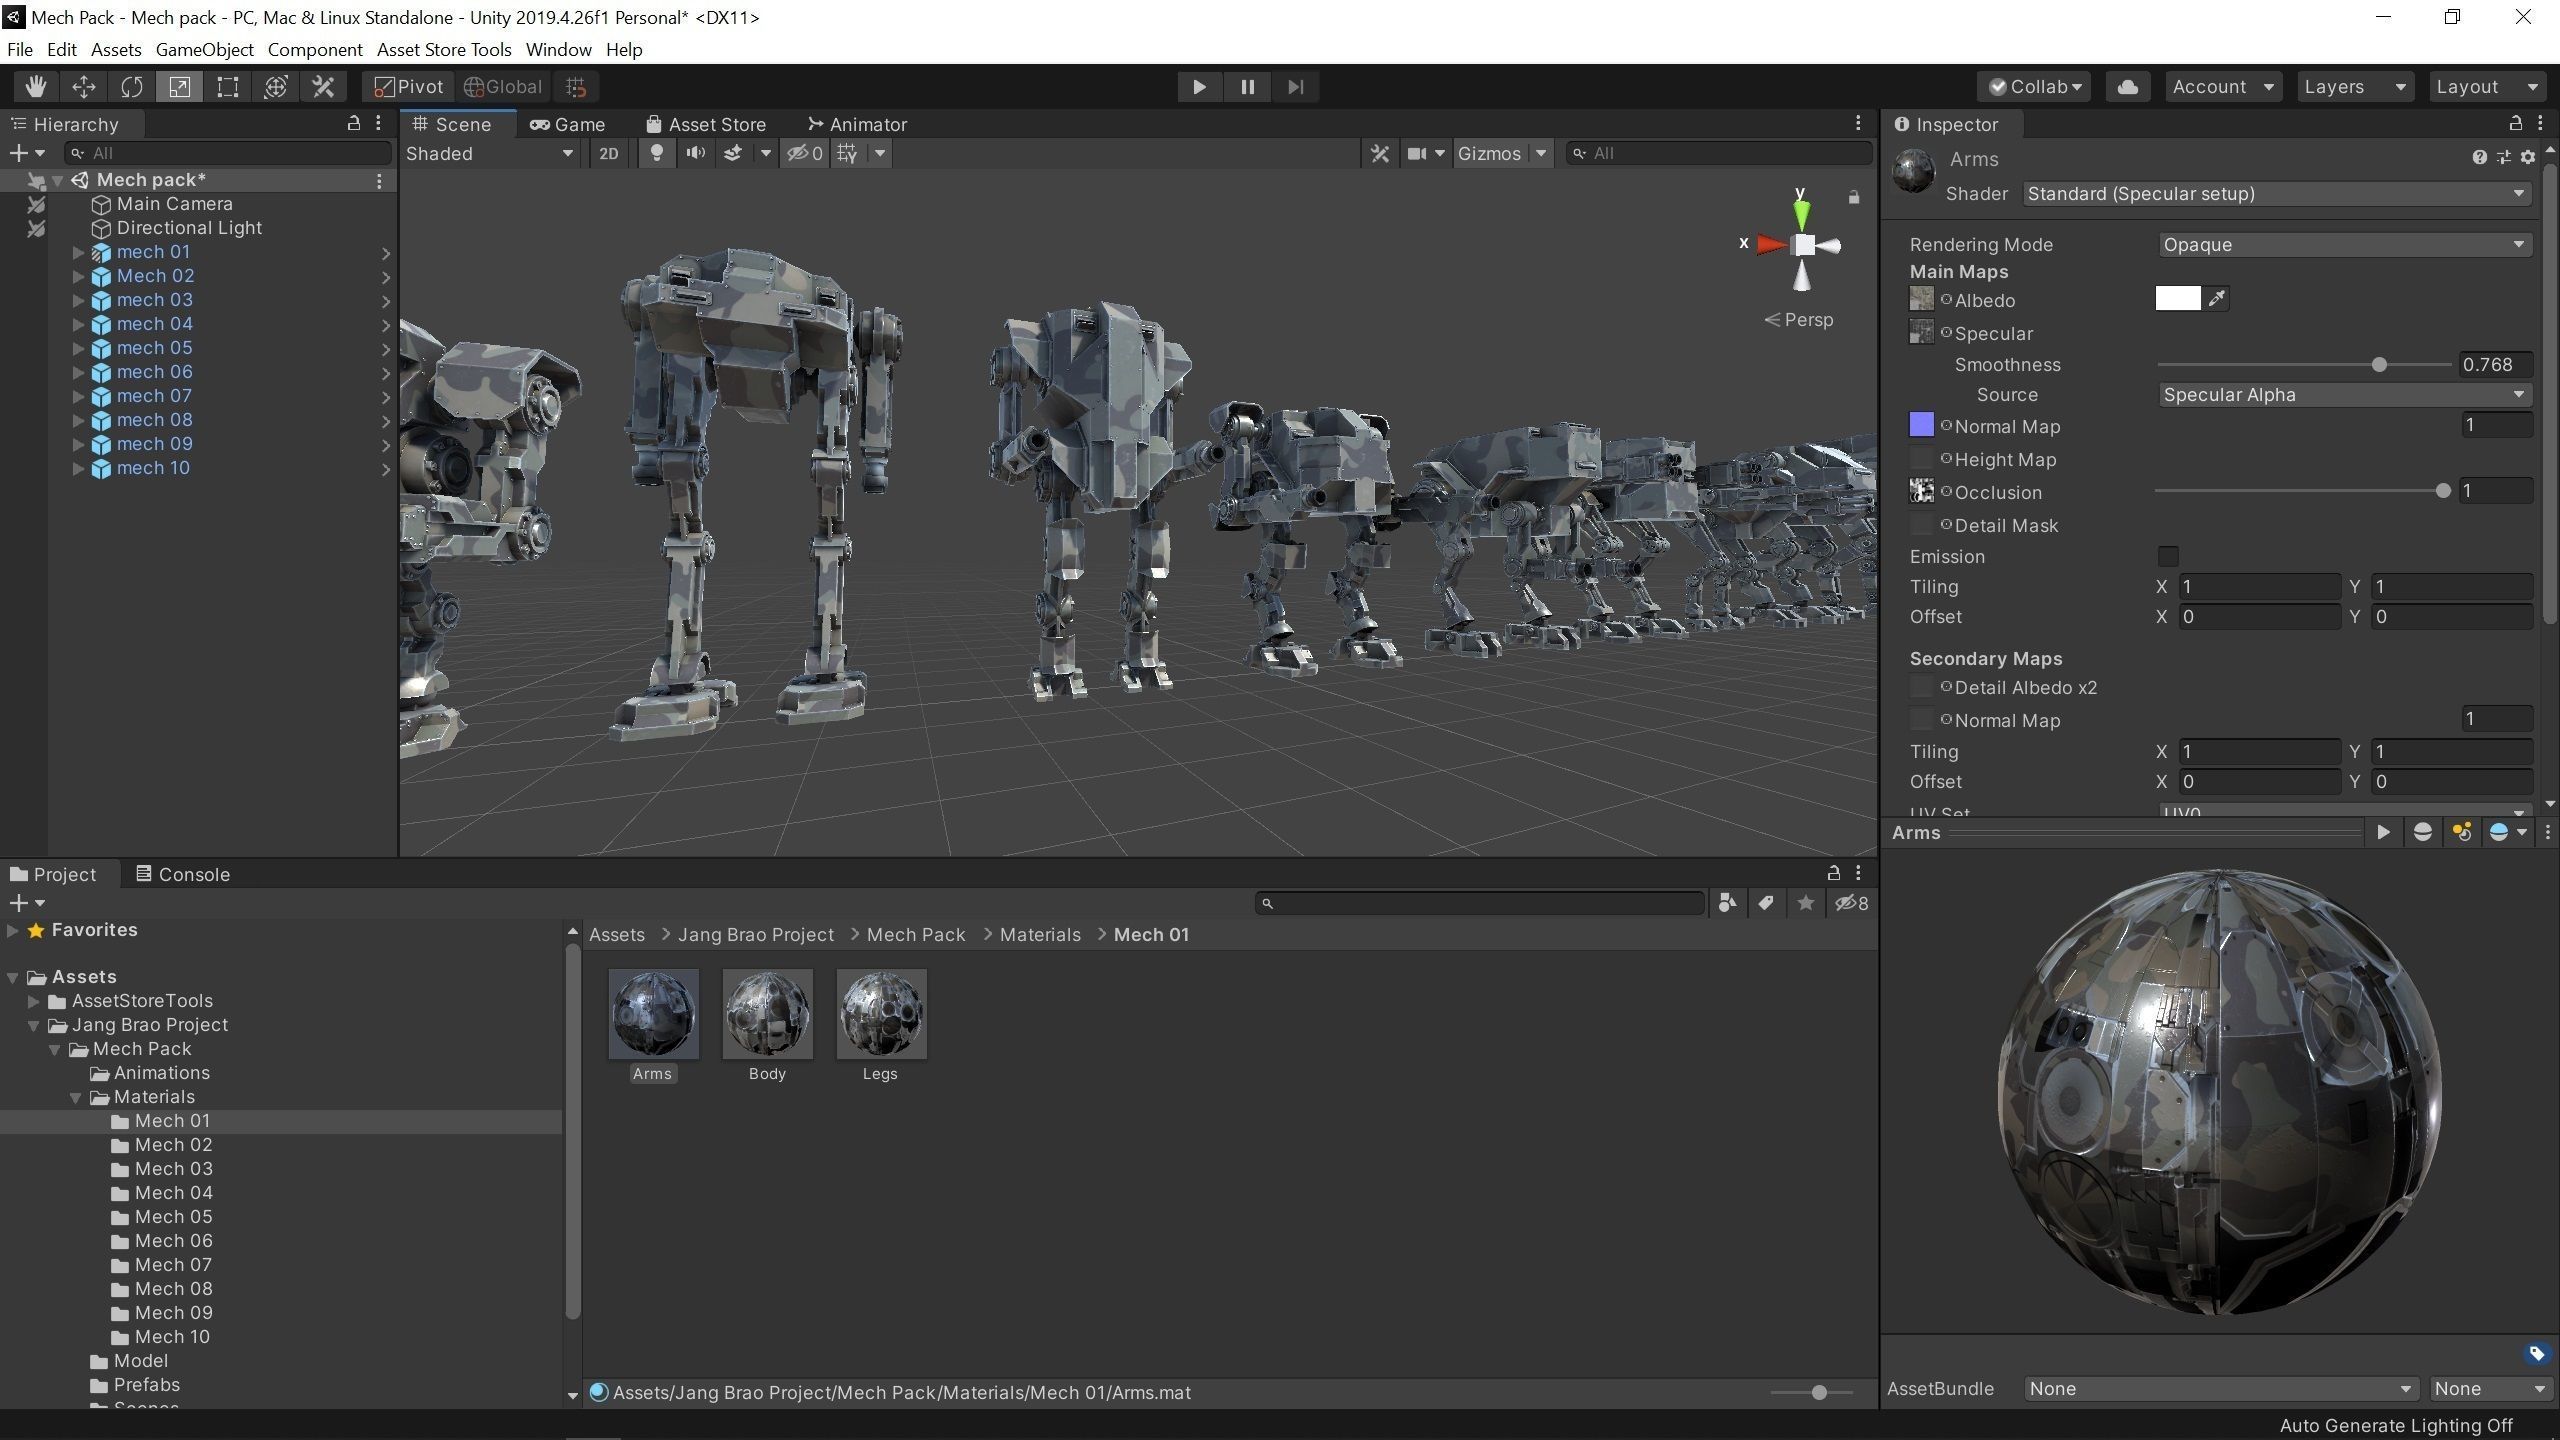The width and height of the screenshot is (2560, 1440).
Task: Open the Asset Store Tools menu
Action: 444,49
